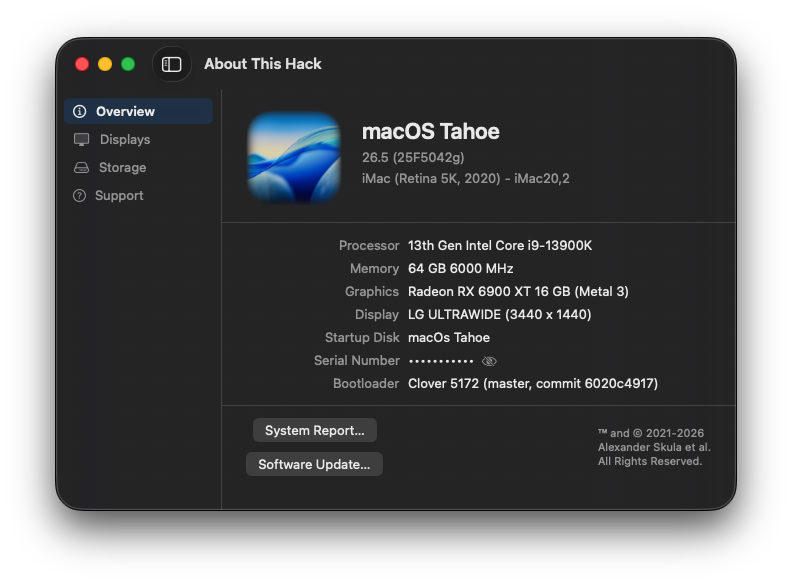Click the model text 'iMac (Retina 5K, 2020) - iMac20,2'
The width and height of the screenshot is (792, 584).
tap(466, 178)
